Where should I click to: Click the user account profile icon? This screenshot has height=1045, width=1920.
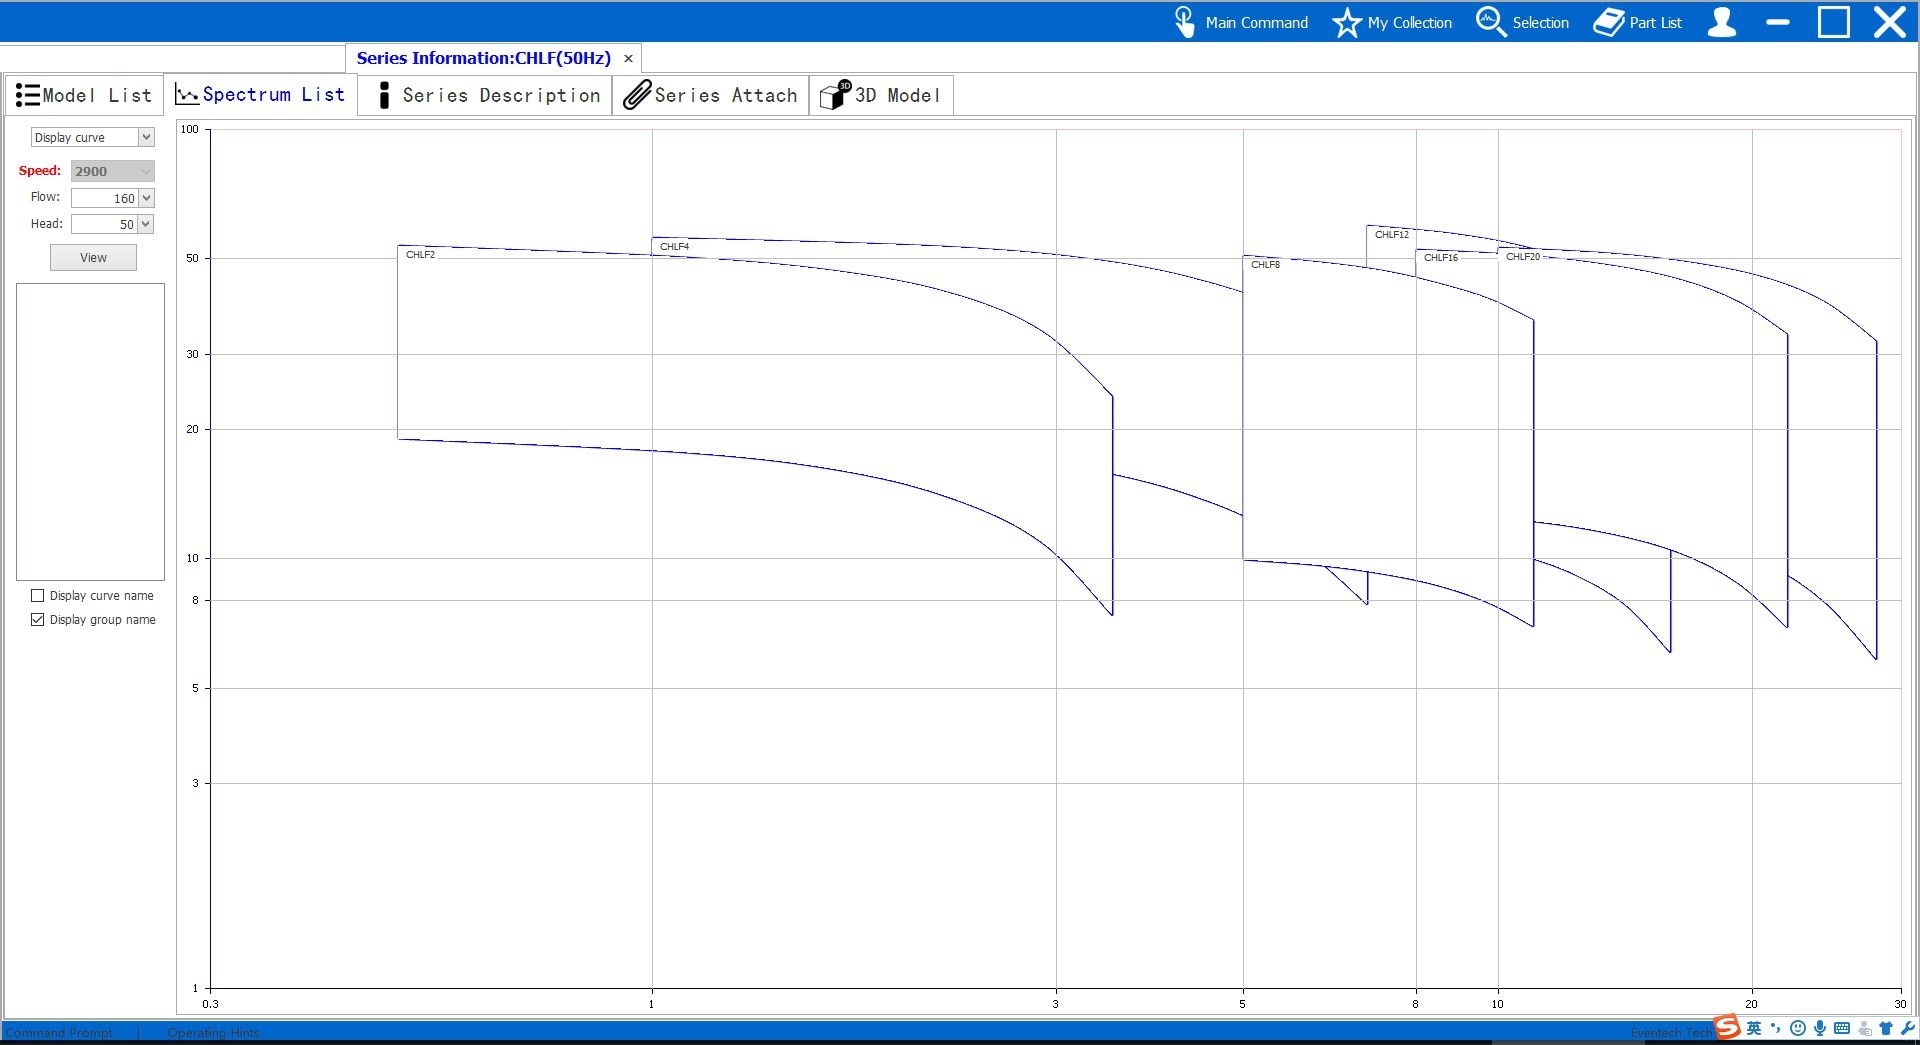tap(1721, 22)
